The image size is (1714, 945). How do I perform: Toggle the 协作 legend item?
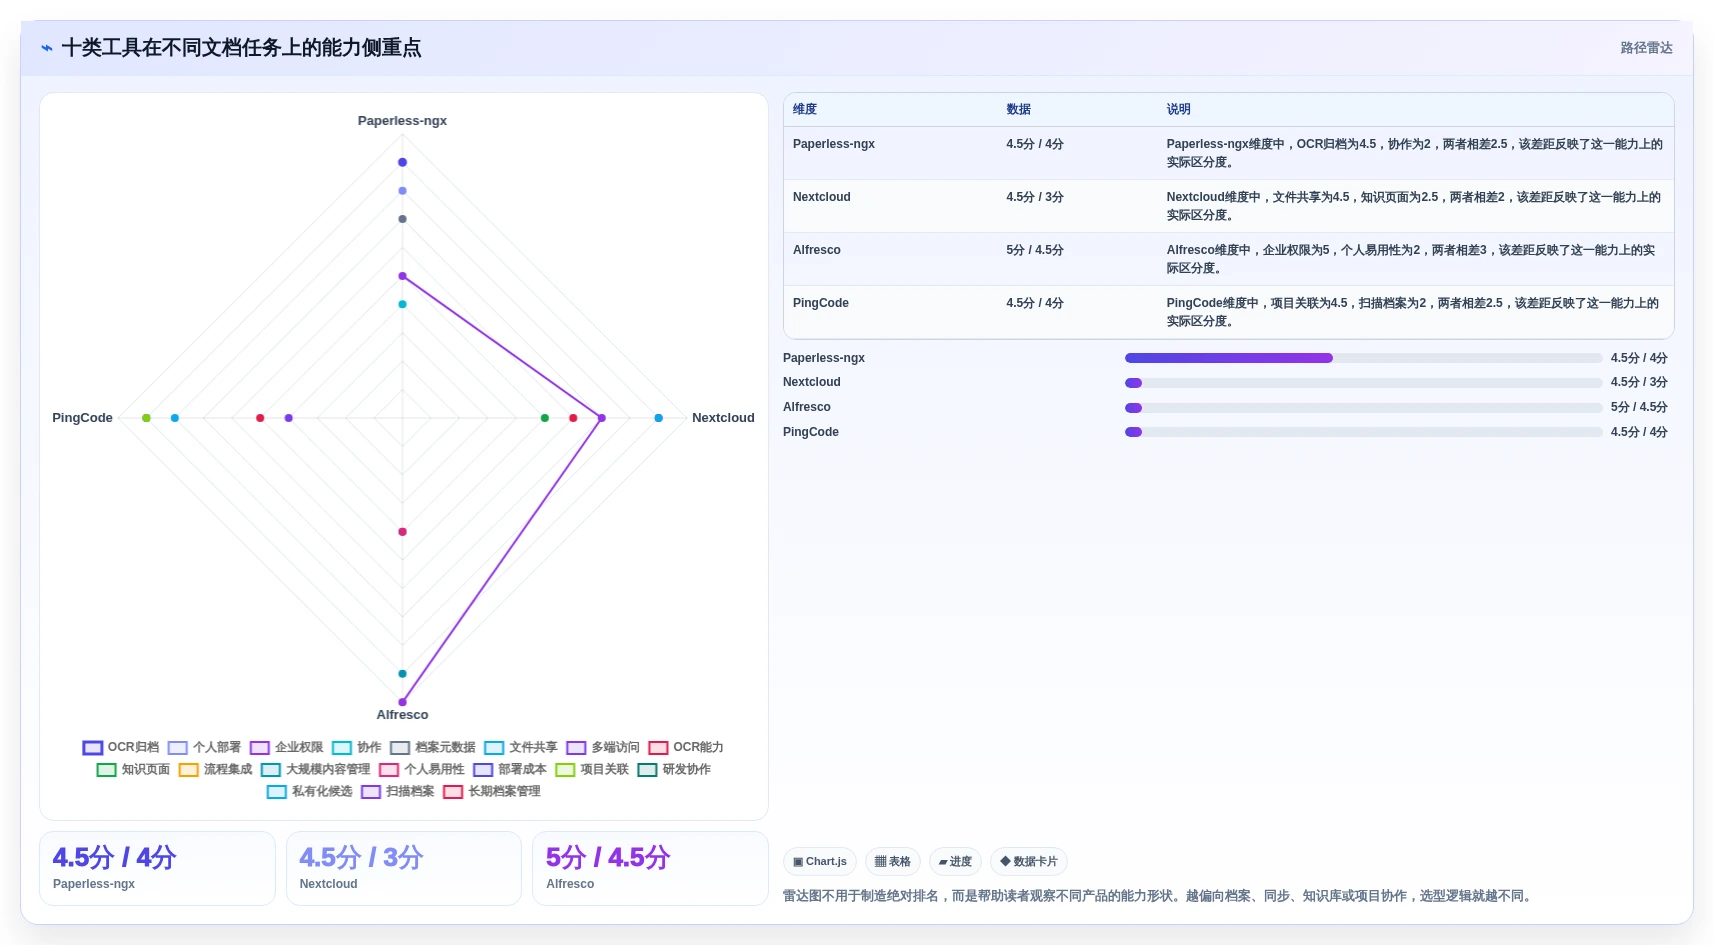pos(357,747)
